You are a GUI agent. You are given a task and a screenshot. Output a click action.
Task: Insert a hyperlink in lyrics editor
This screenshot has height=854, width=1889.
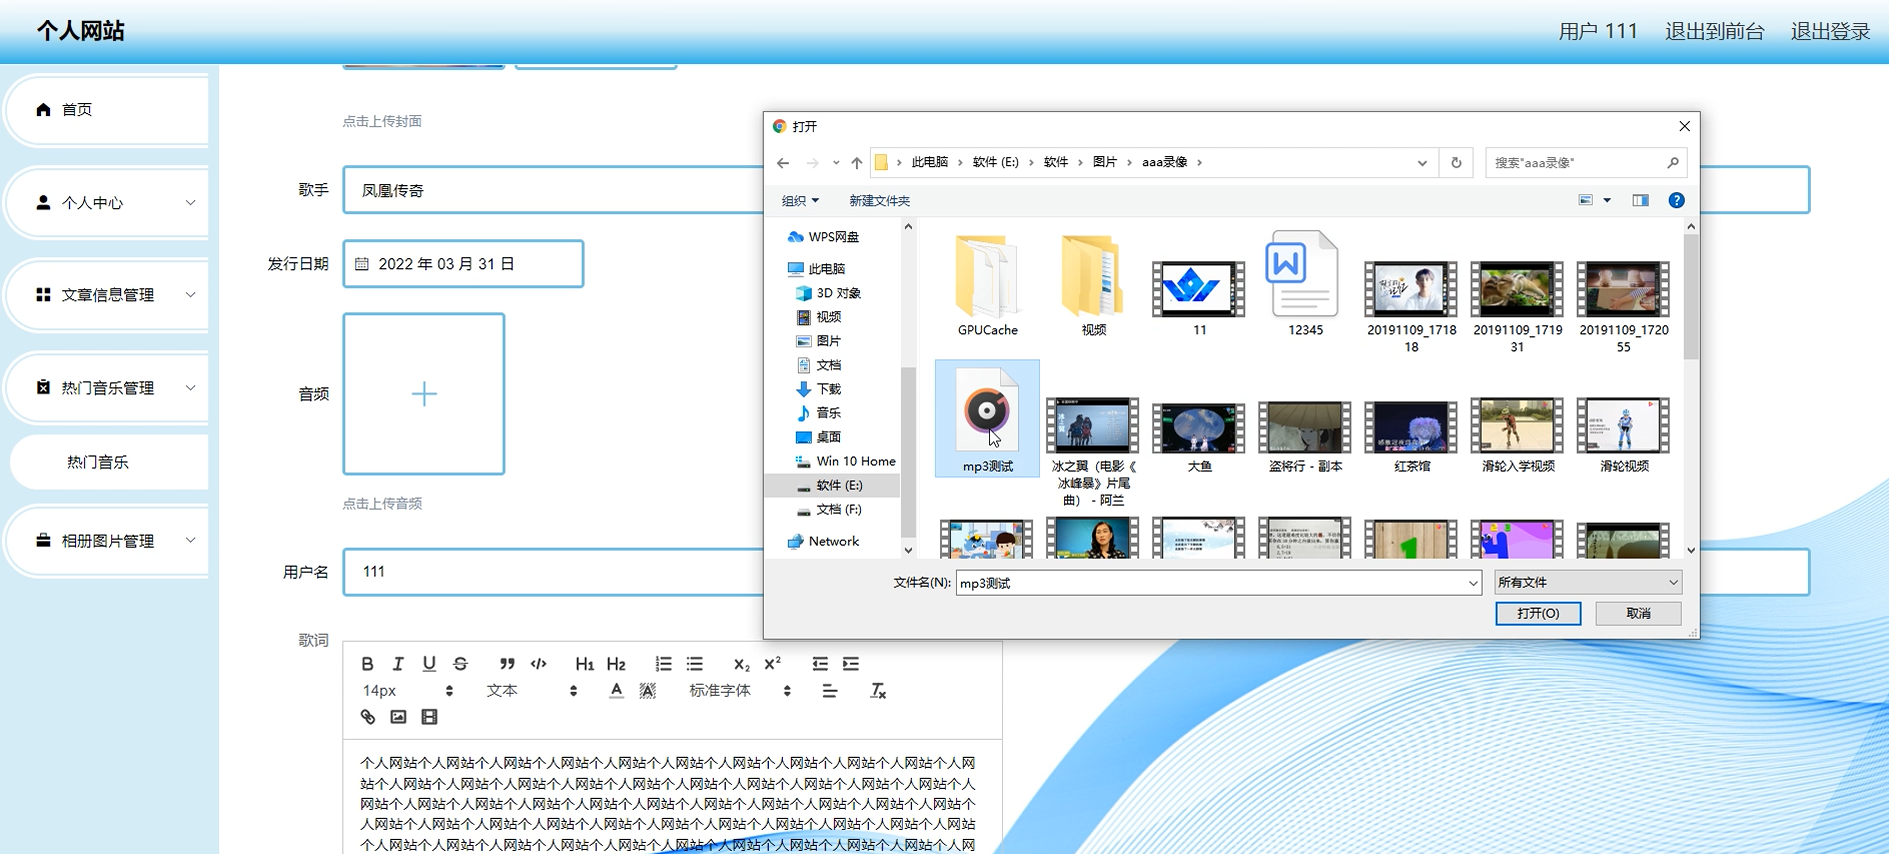click(367, 717)
